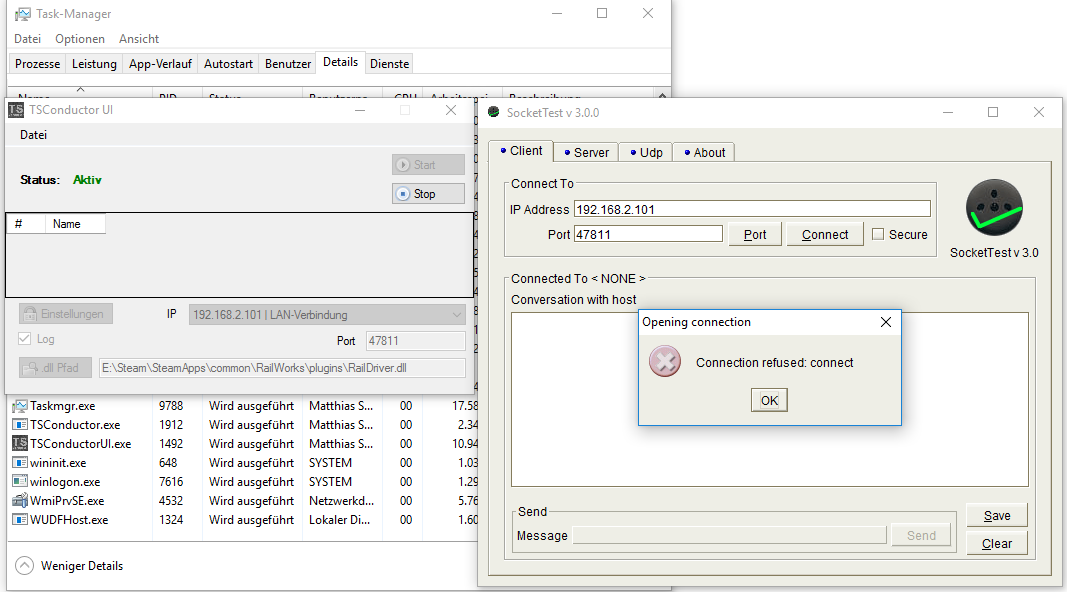Click the Name column header in TSConductor
Screen dimensions: 1067x592
point(75,224)
